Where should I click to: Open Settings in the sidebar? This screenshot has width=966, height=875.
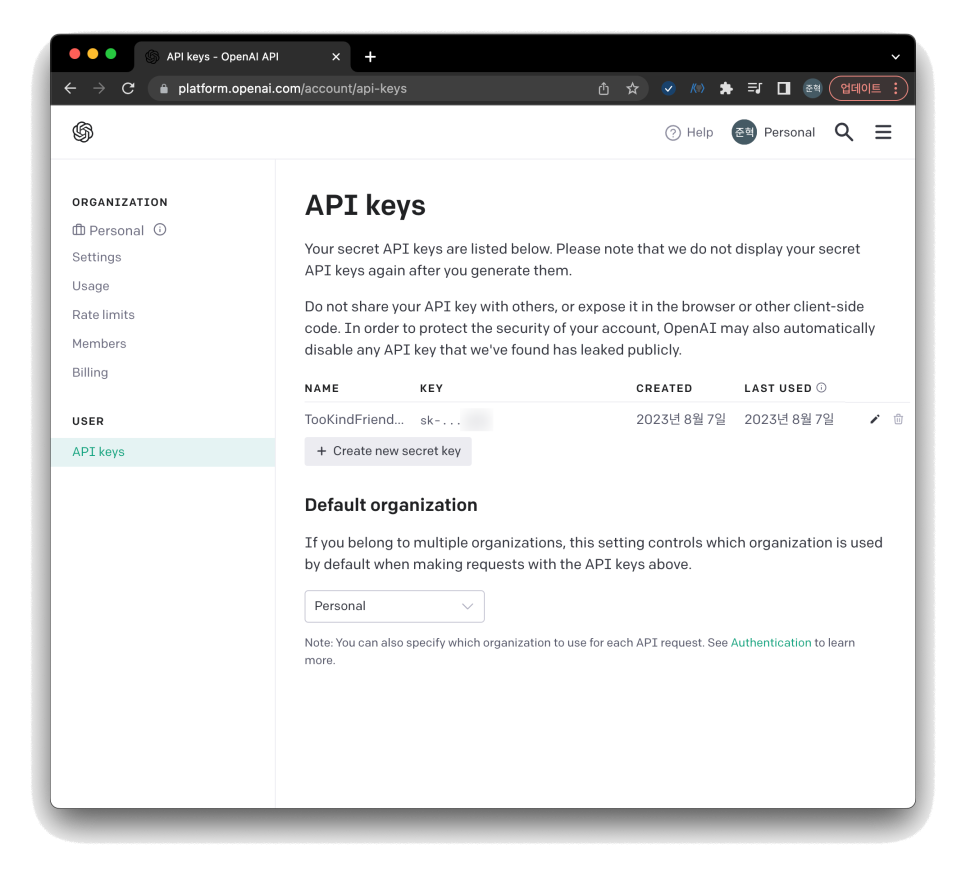[x=97, y=257]
